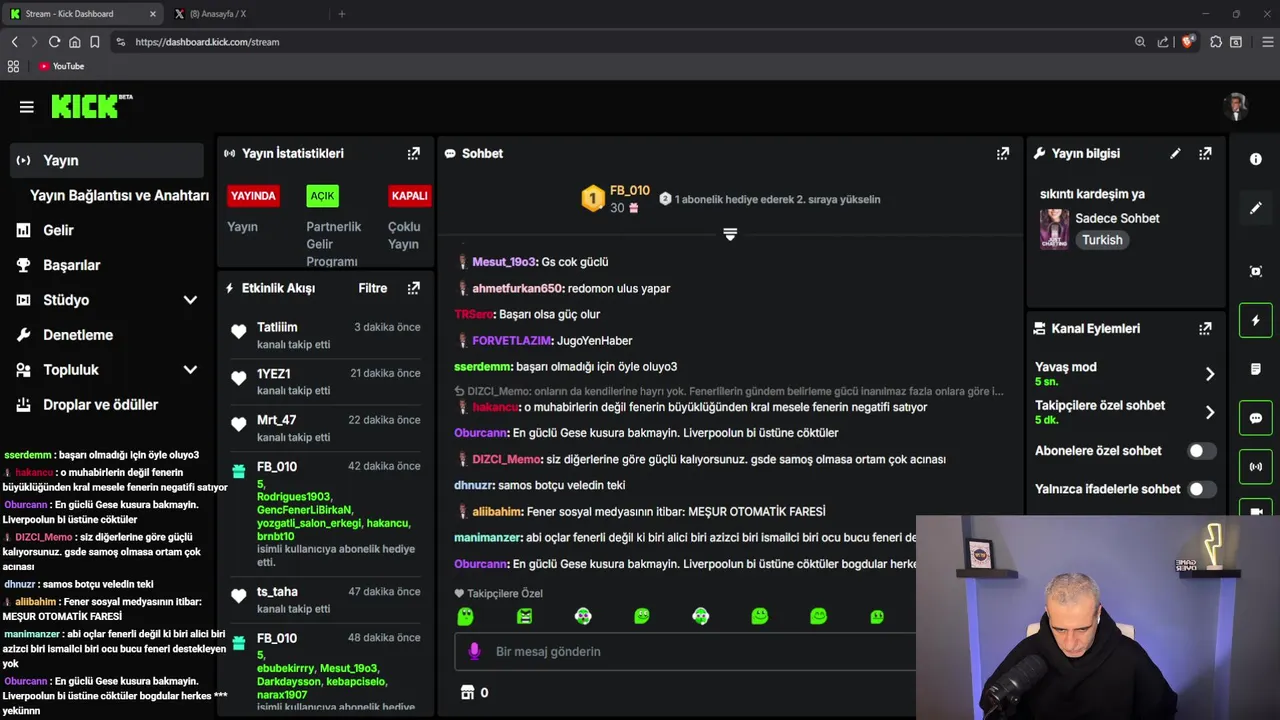Click the Turkish language tag
Viewport: 1280px width, 720px height.
click(1102, 240)
